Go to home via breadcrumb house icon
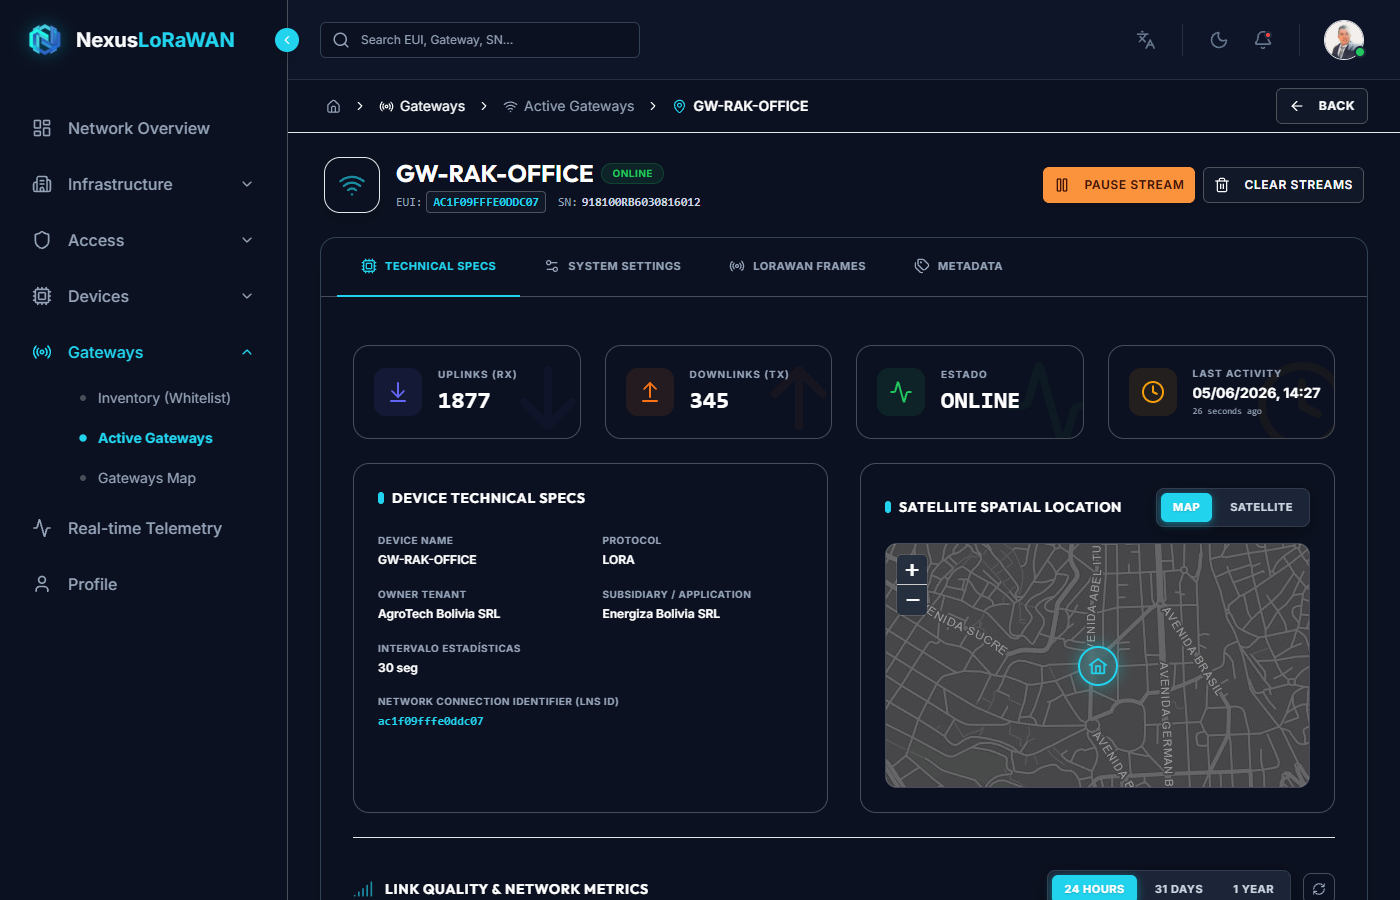 tap(334, 106)
